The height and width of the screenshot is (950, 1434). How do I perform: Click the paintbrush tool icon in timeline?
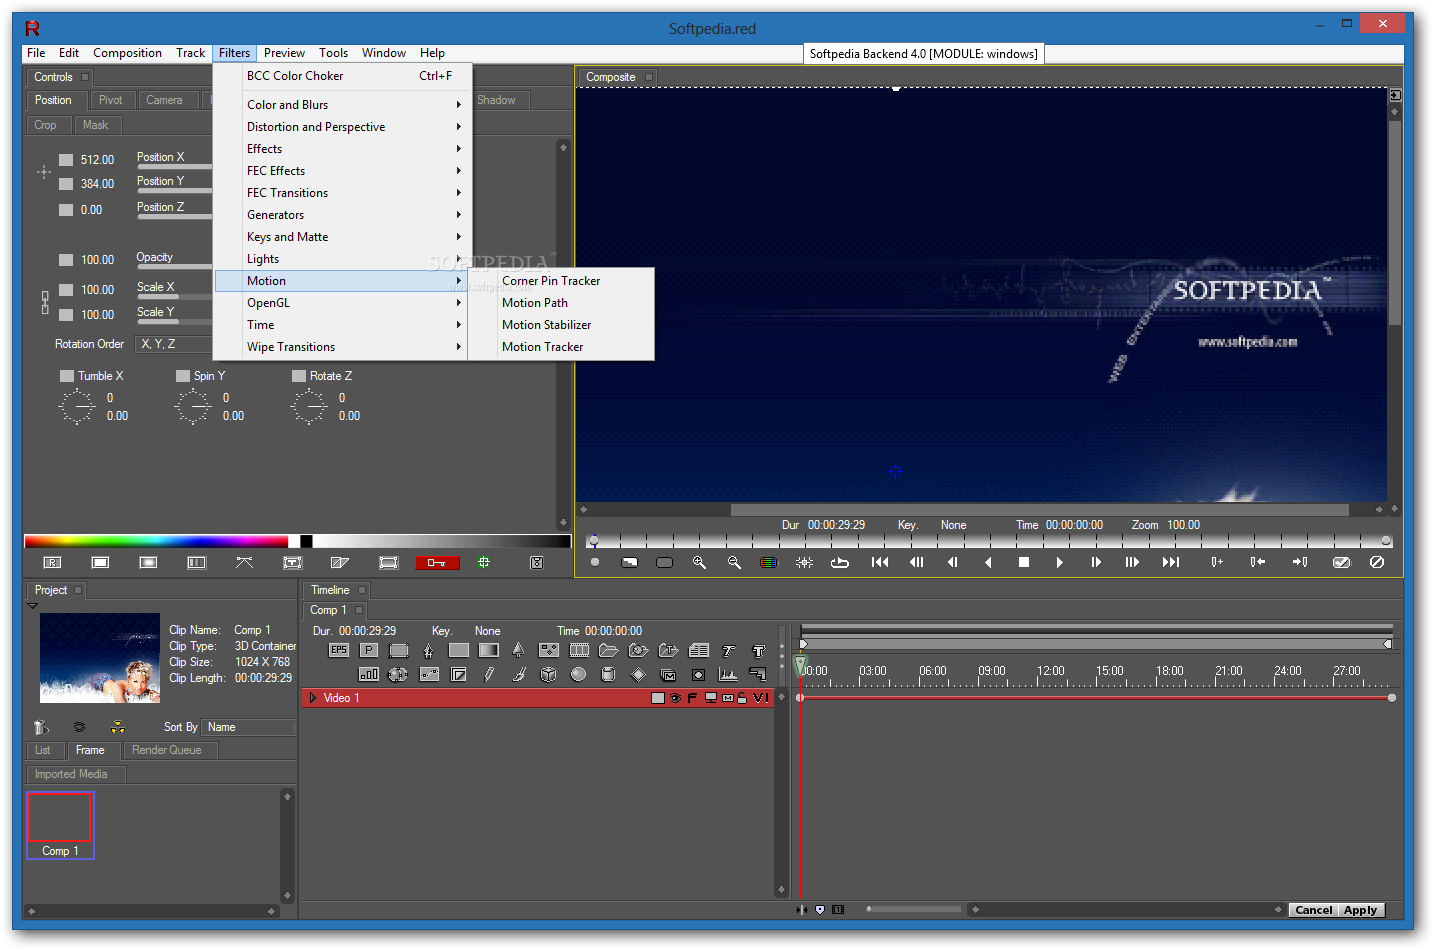(519, 674)
